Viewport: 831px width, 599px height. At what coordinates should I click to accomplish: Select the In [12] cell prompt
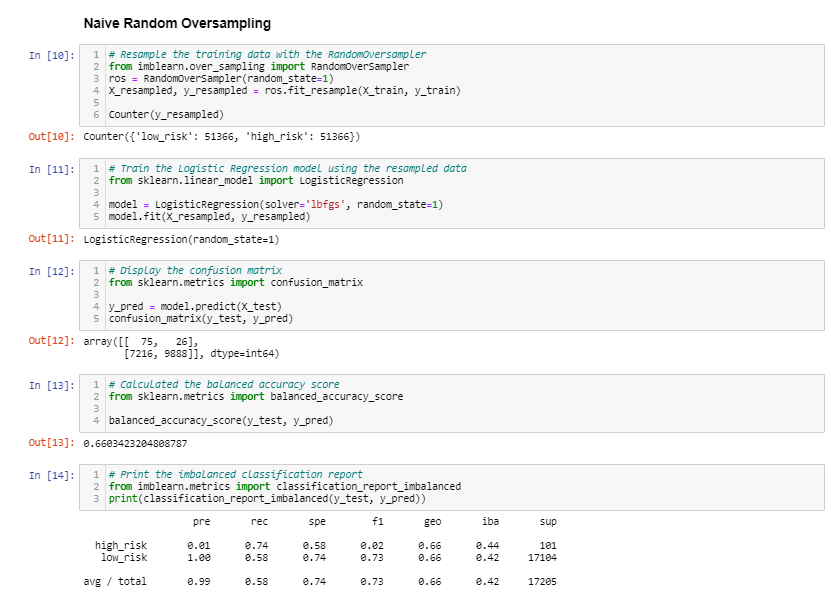coord(52,271)
